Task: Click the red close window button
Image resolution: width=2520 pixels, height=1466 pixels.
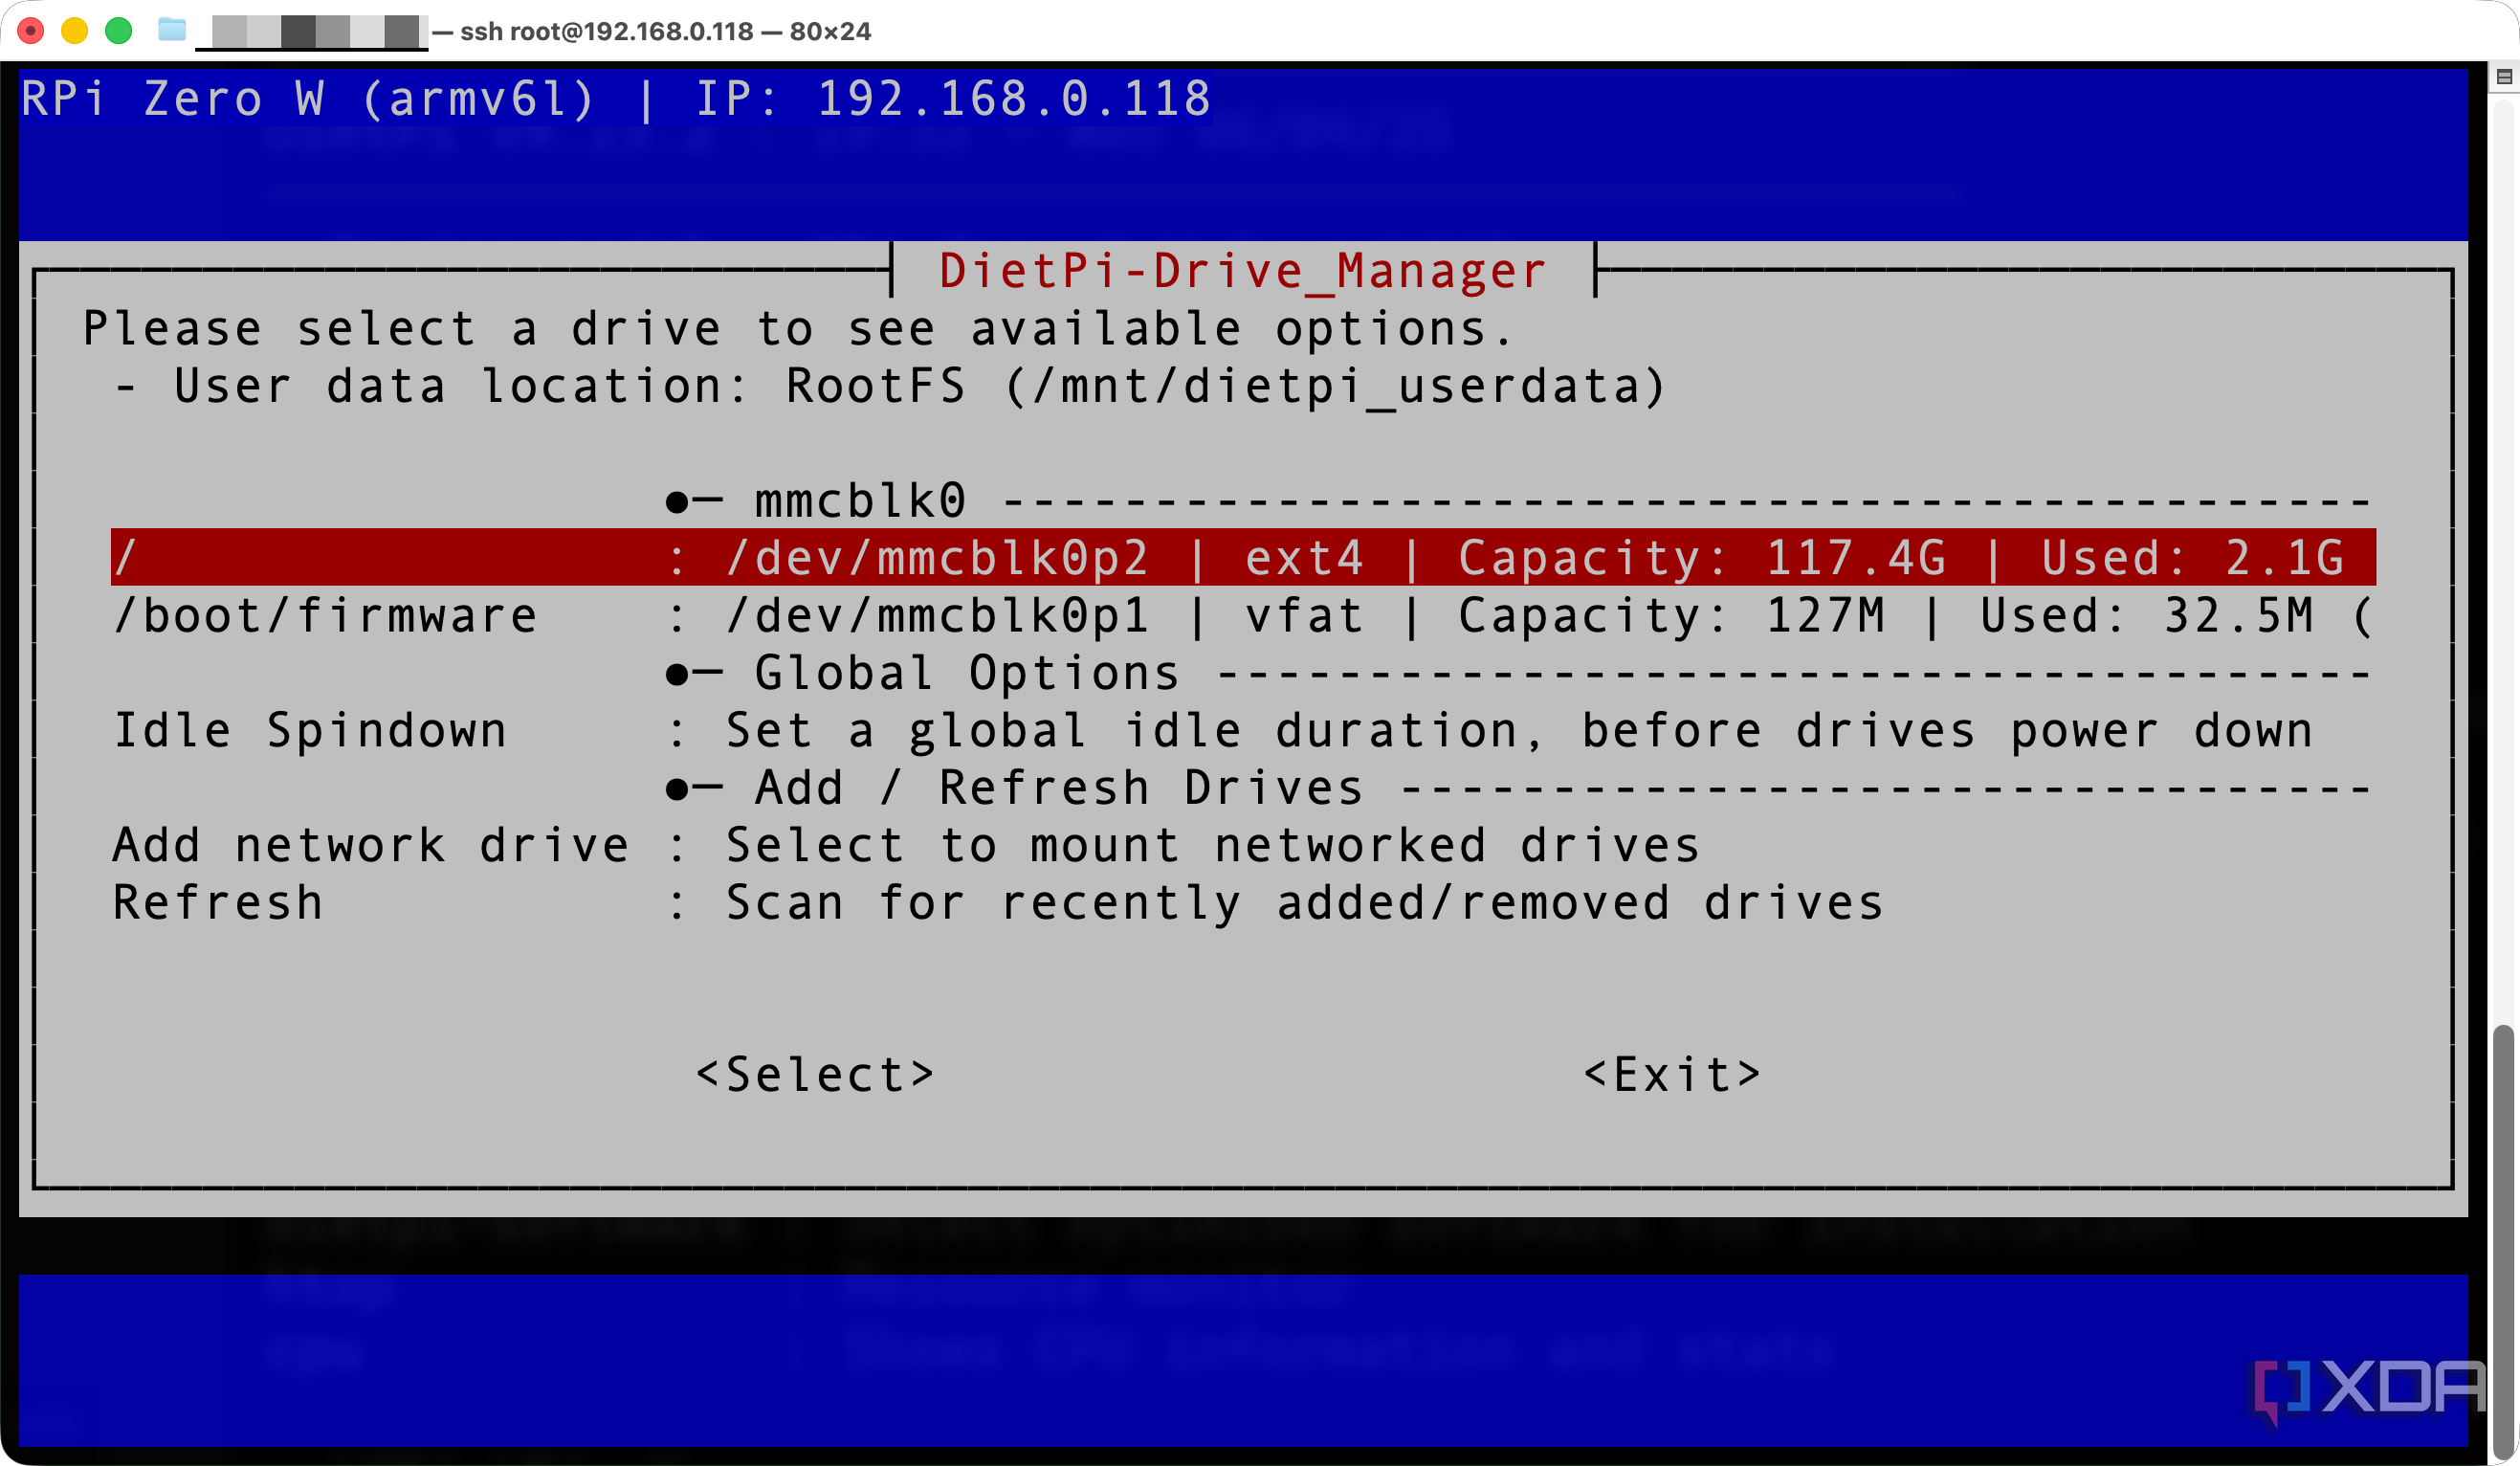Action: tap(31, 30)
